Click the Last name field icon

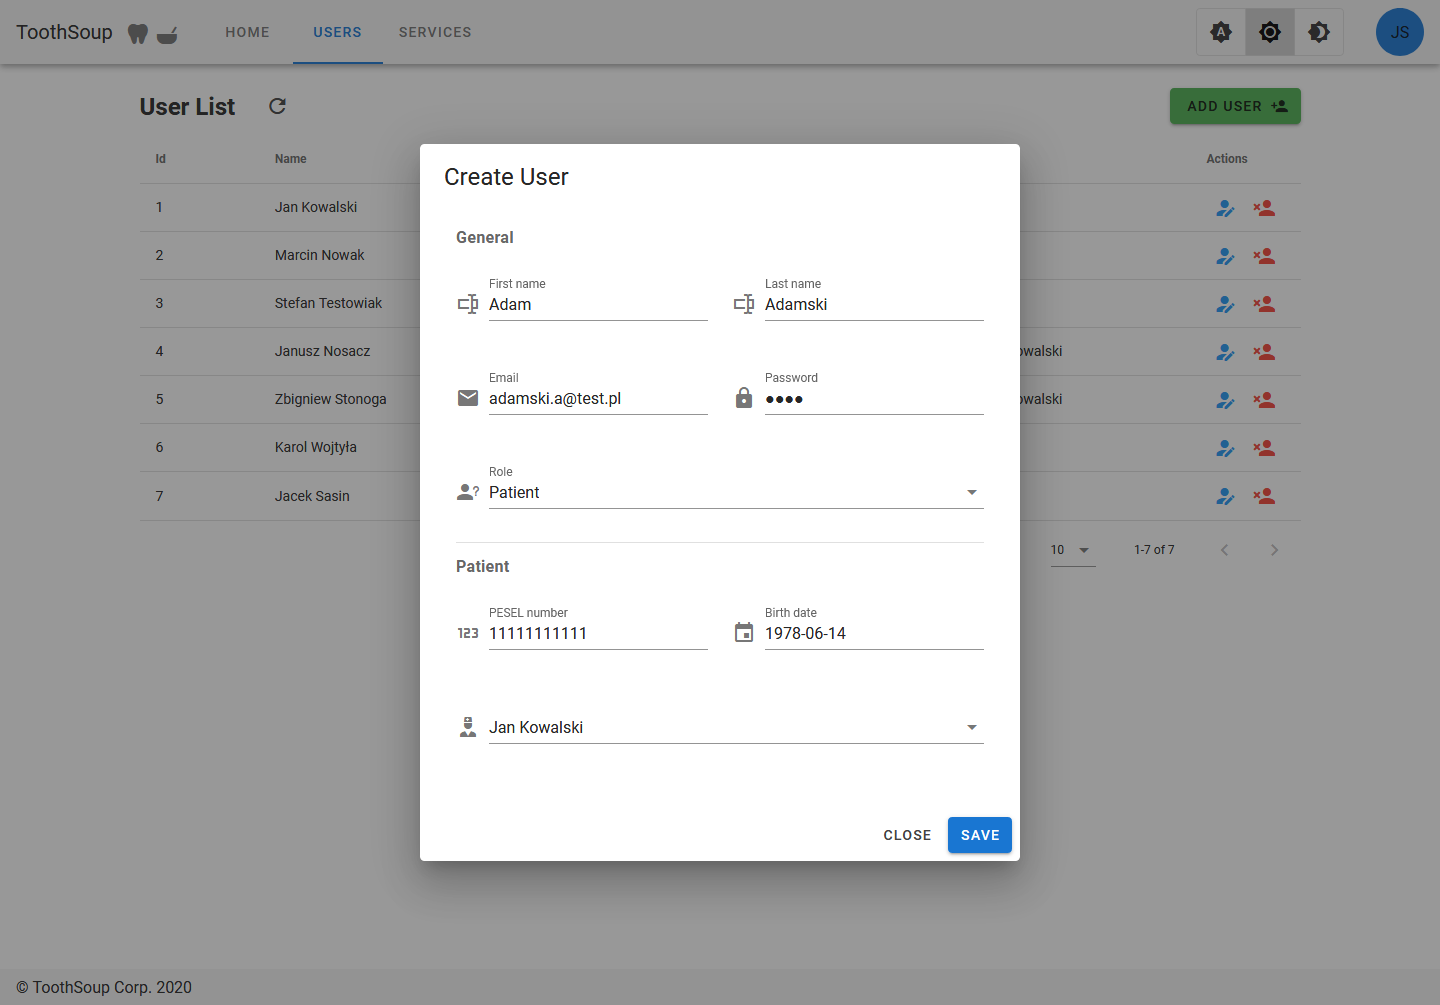[x=744, y=304]
